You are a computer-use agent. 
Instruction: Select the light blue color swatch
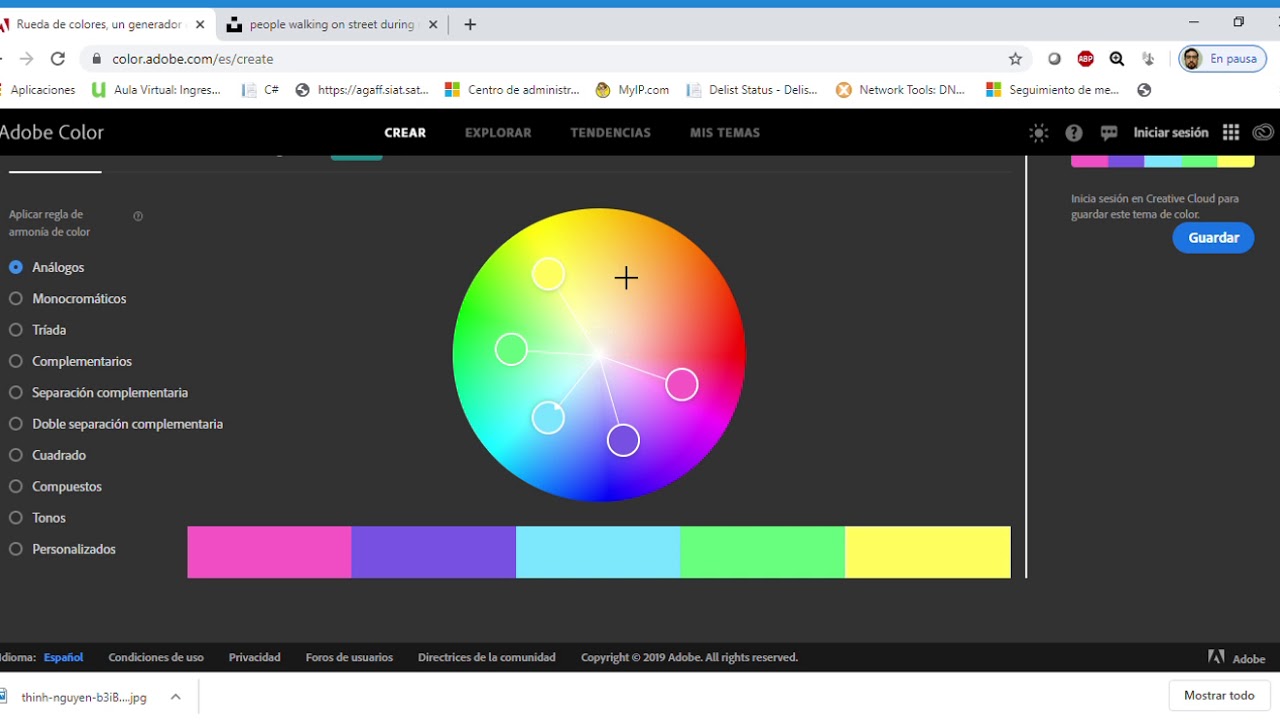598,552
